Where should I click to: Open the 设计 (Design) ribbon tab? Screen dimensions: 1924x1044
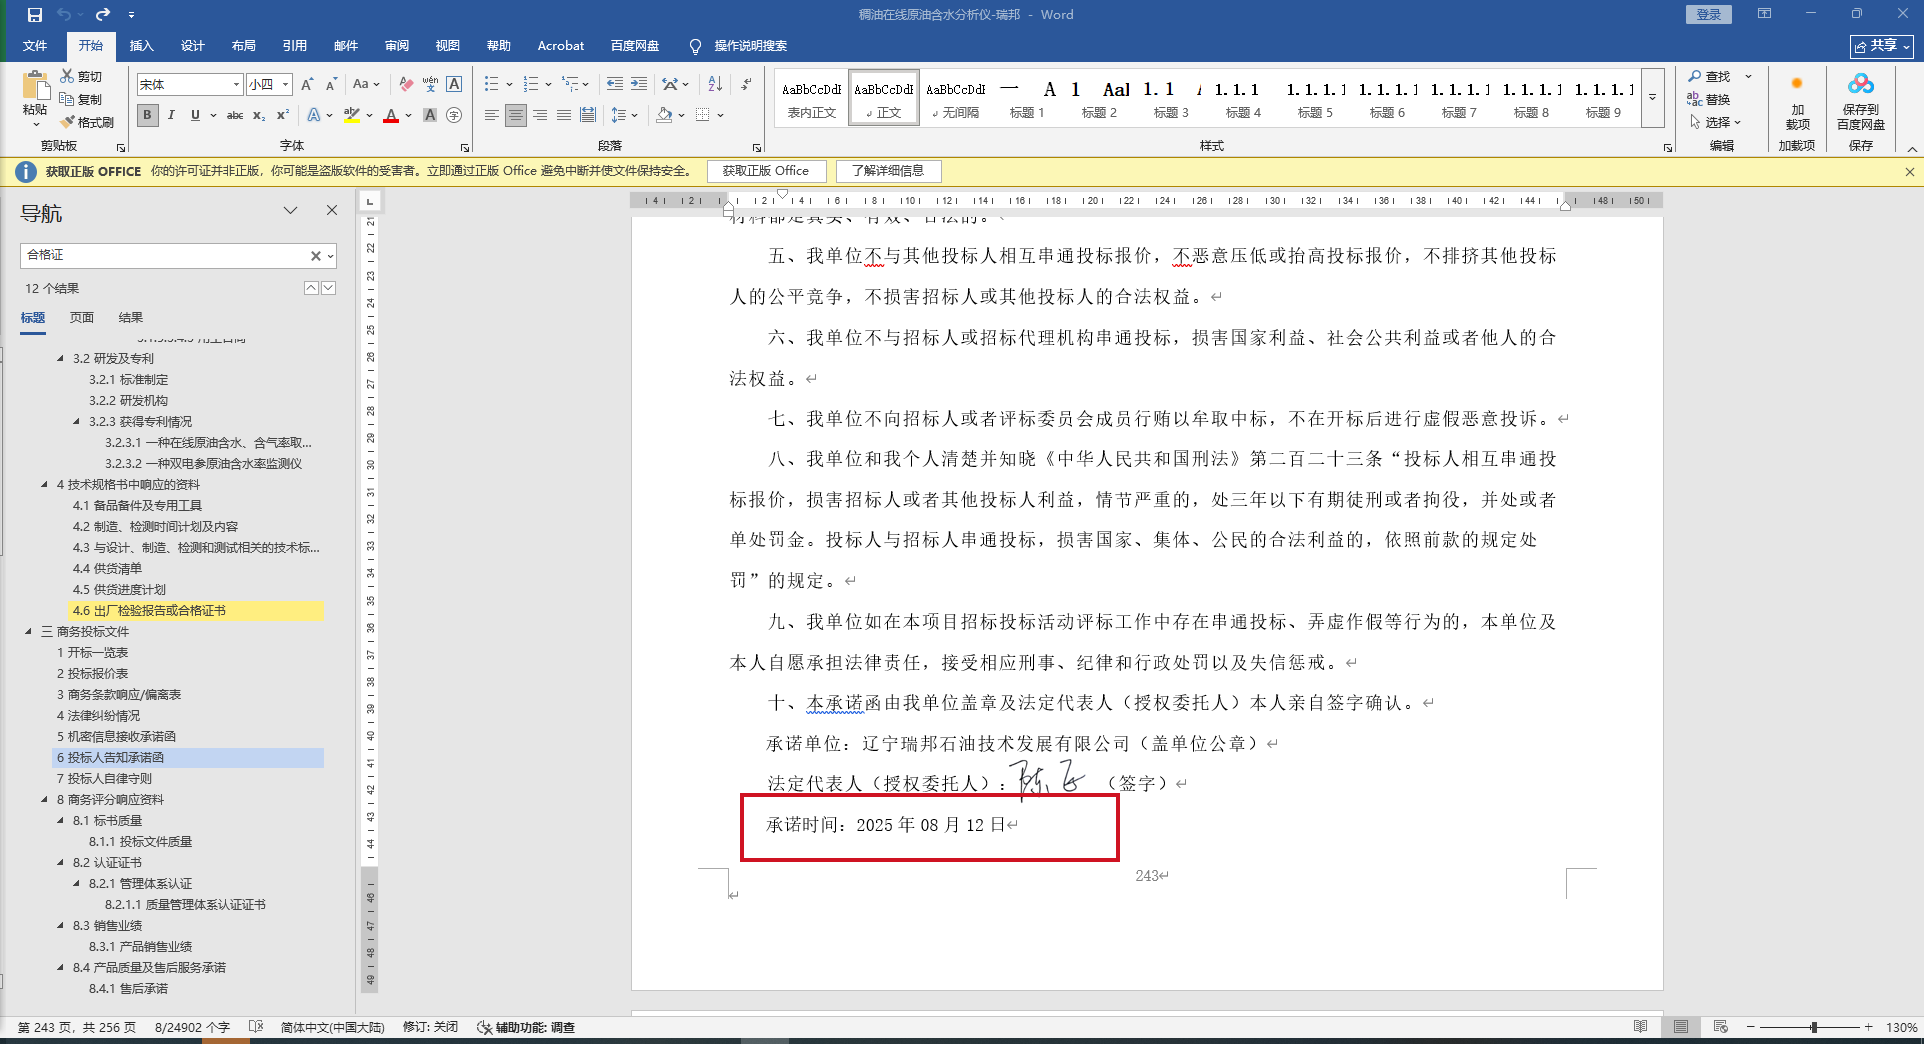coord(193,46)
